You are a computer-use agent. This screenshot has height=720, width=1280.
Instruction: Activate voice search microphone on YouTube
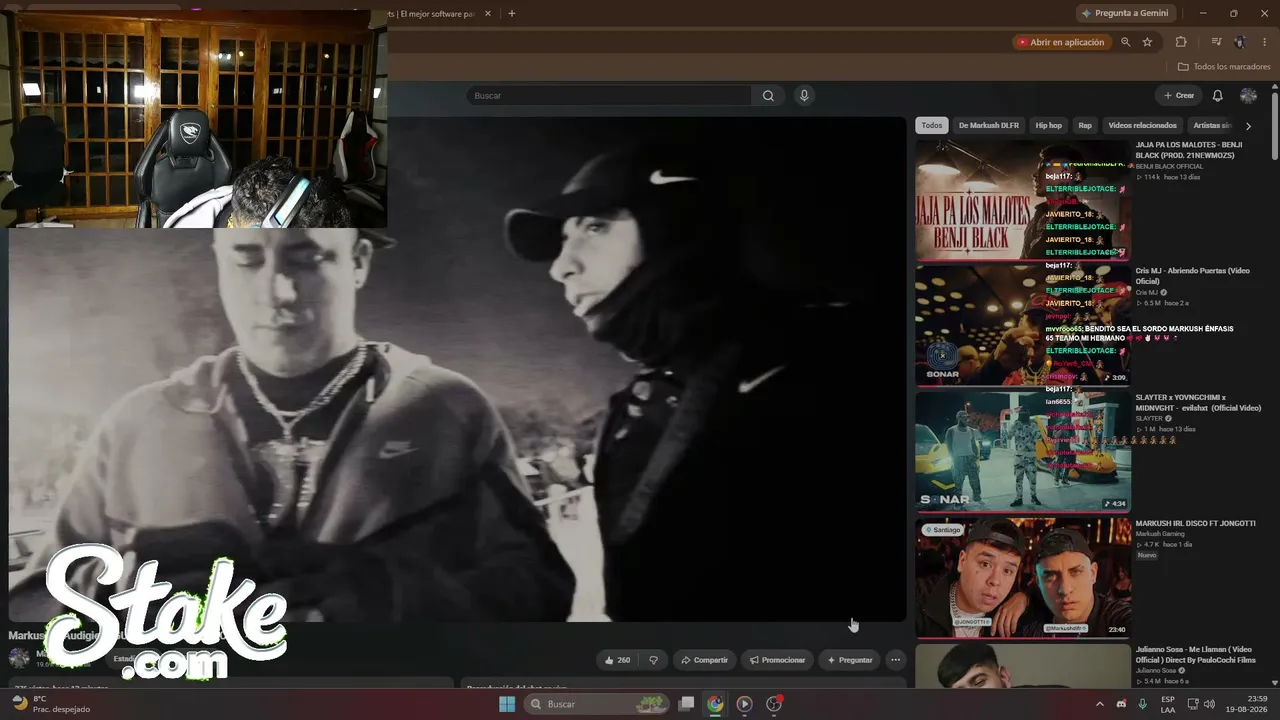[804, 96]
